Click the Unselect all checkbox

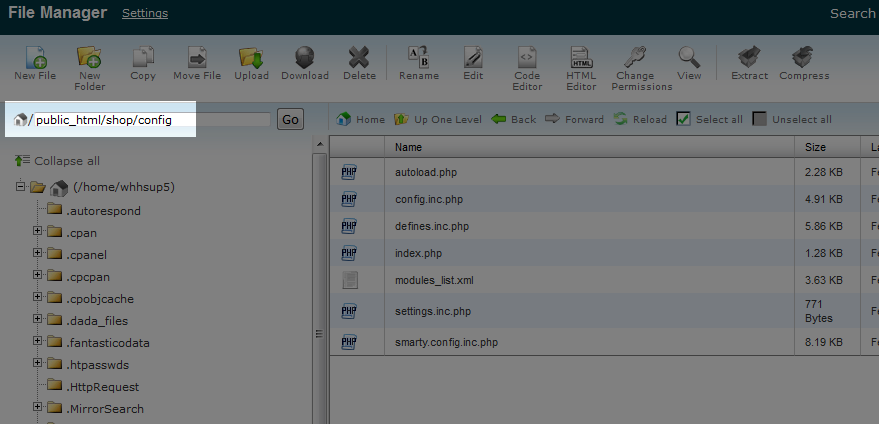(x=760, y=119)
